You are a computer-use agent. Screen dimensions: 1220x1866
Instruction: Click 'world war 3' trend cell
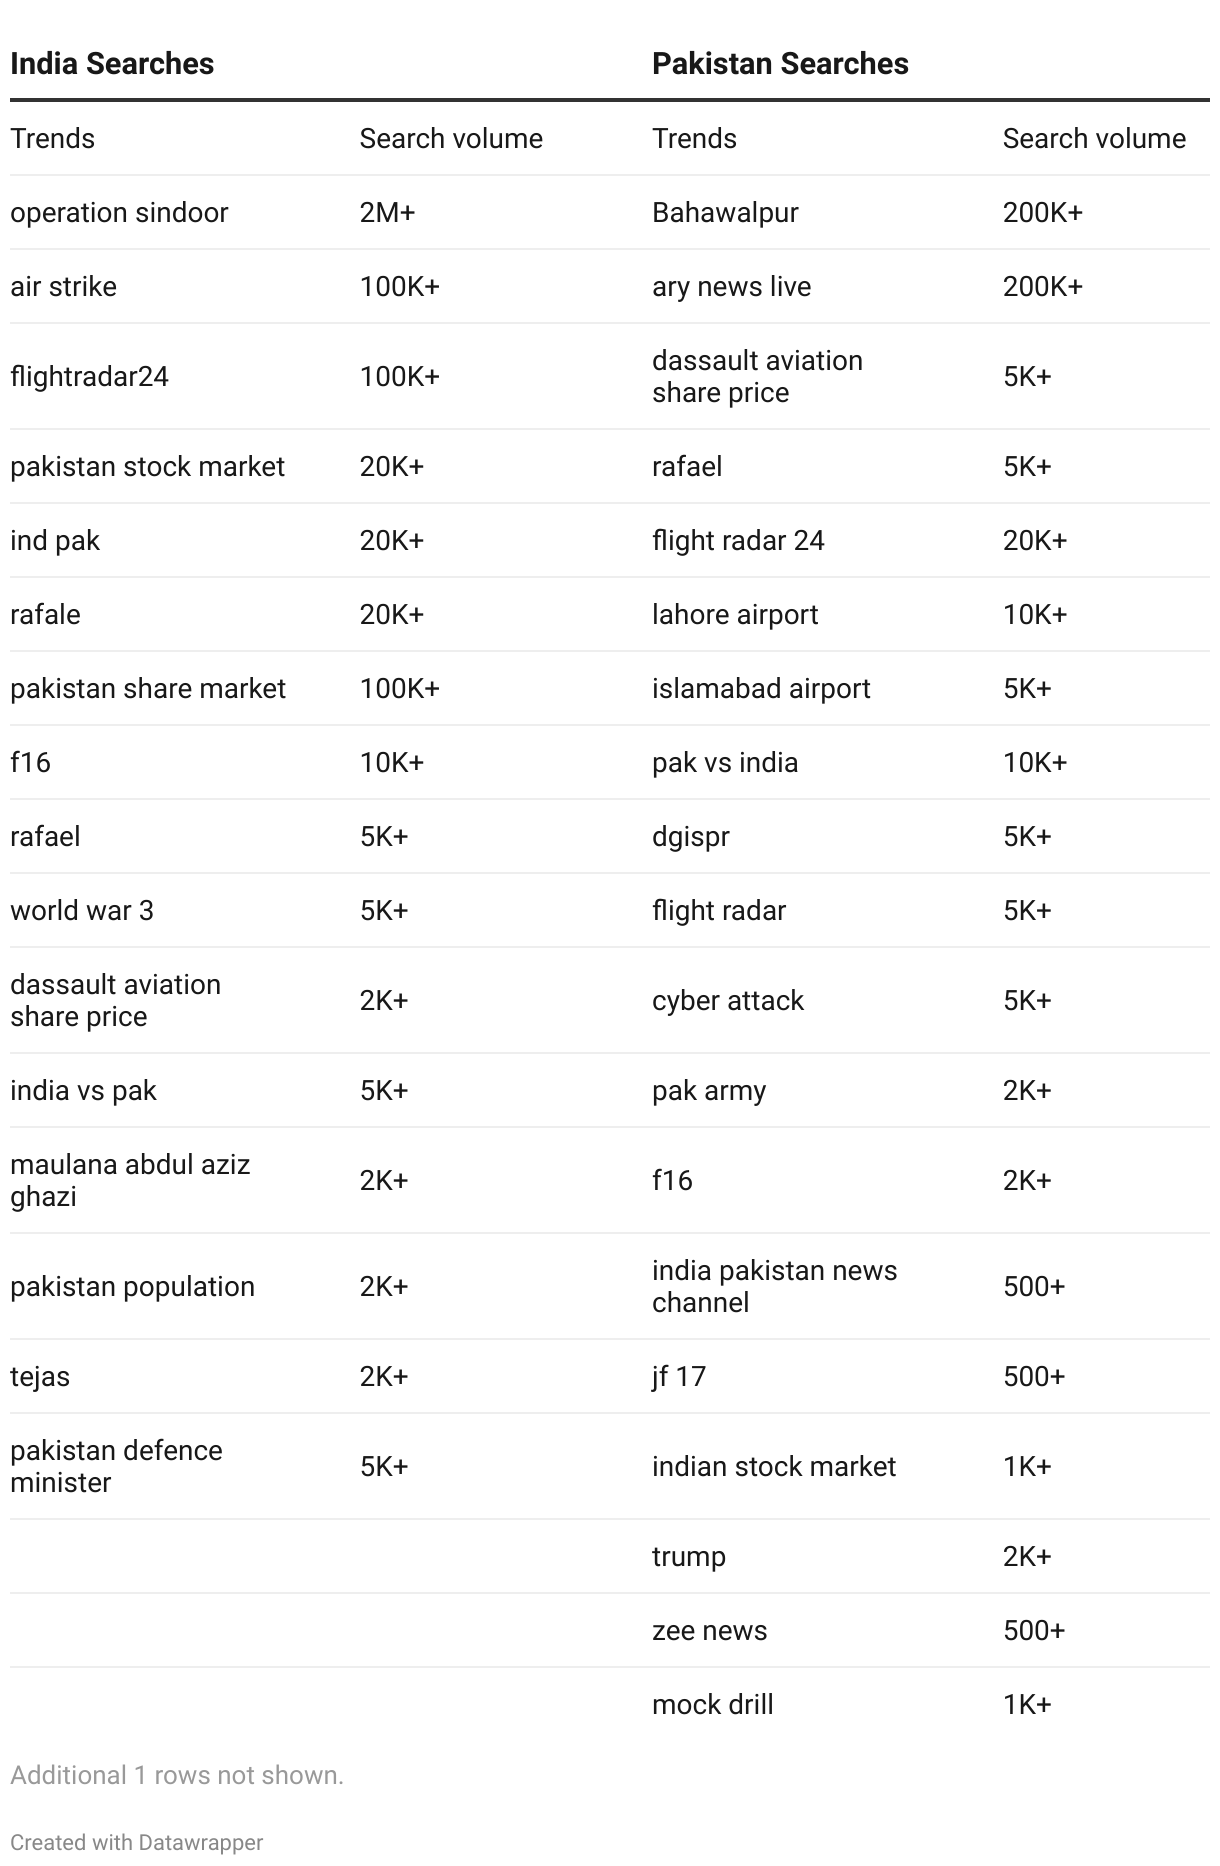[x=82, y=911]
